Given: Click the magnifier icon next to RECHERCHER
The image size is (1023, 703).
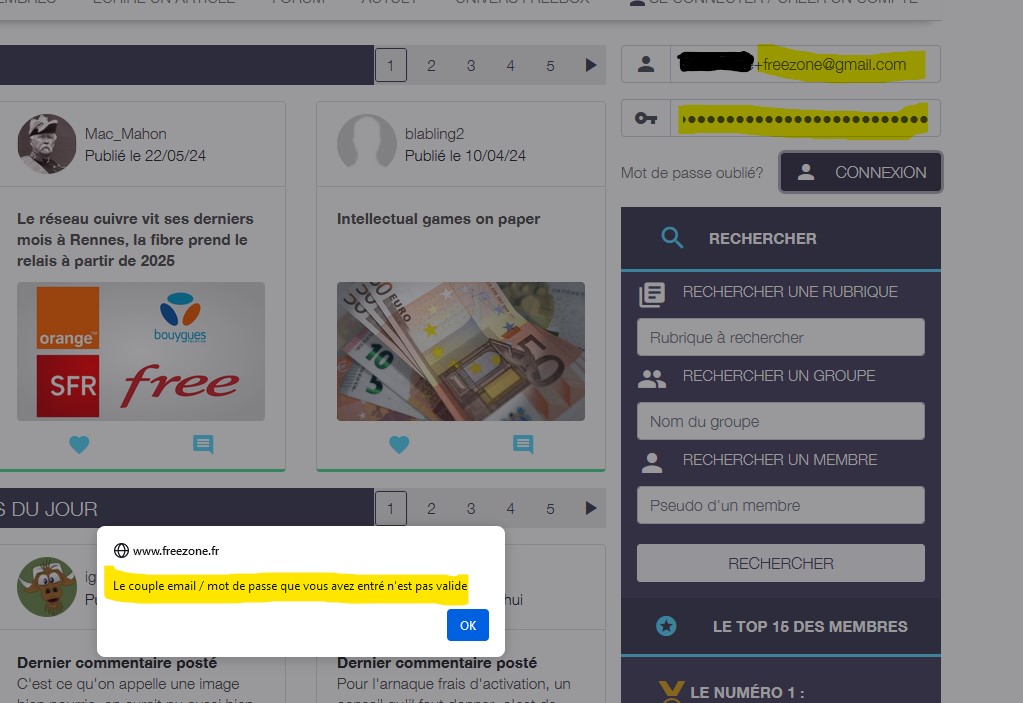Looking at the screenshot, I should click(671, 238).
